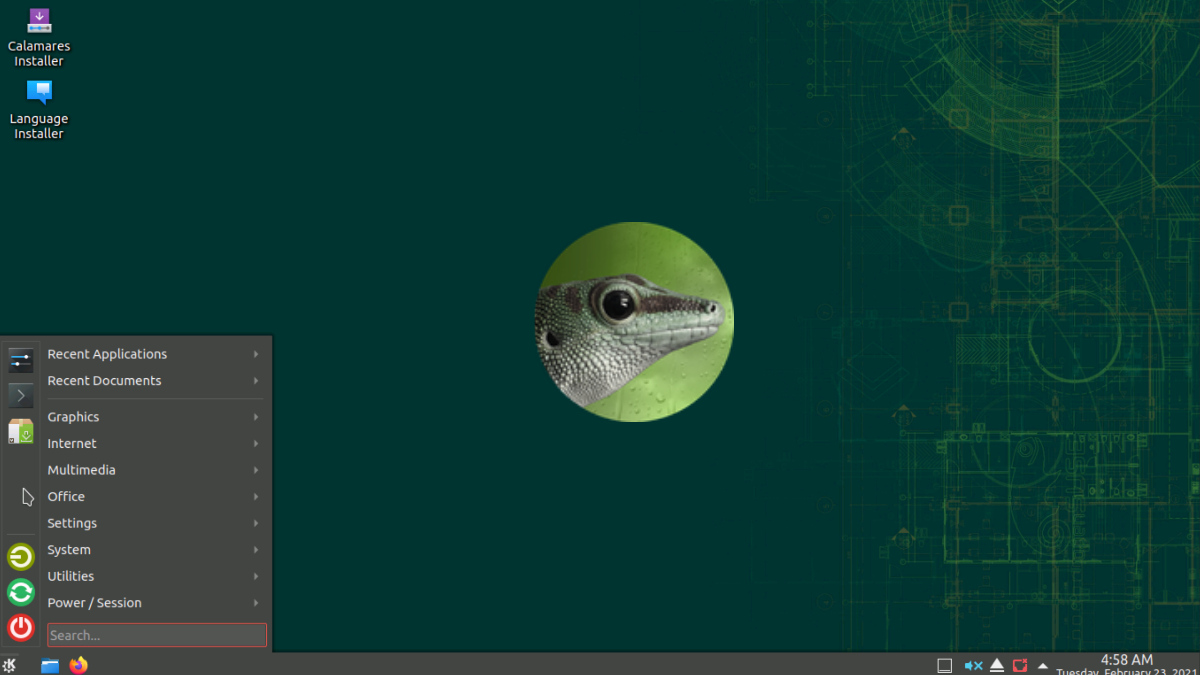Open the Calamares Installer desktop icon
The width and height of the screenshot is (1200, 675).
(39, 21)
